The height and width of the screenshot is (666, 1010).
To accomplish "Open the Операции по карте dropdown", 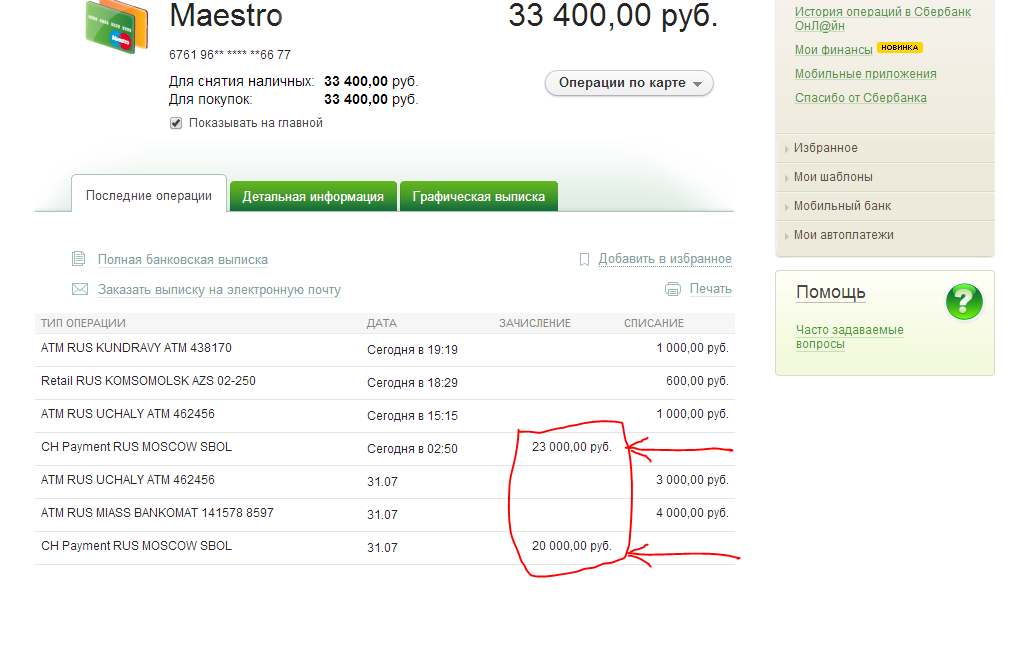I will (629, 83).
